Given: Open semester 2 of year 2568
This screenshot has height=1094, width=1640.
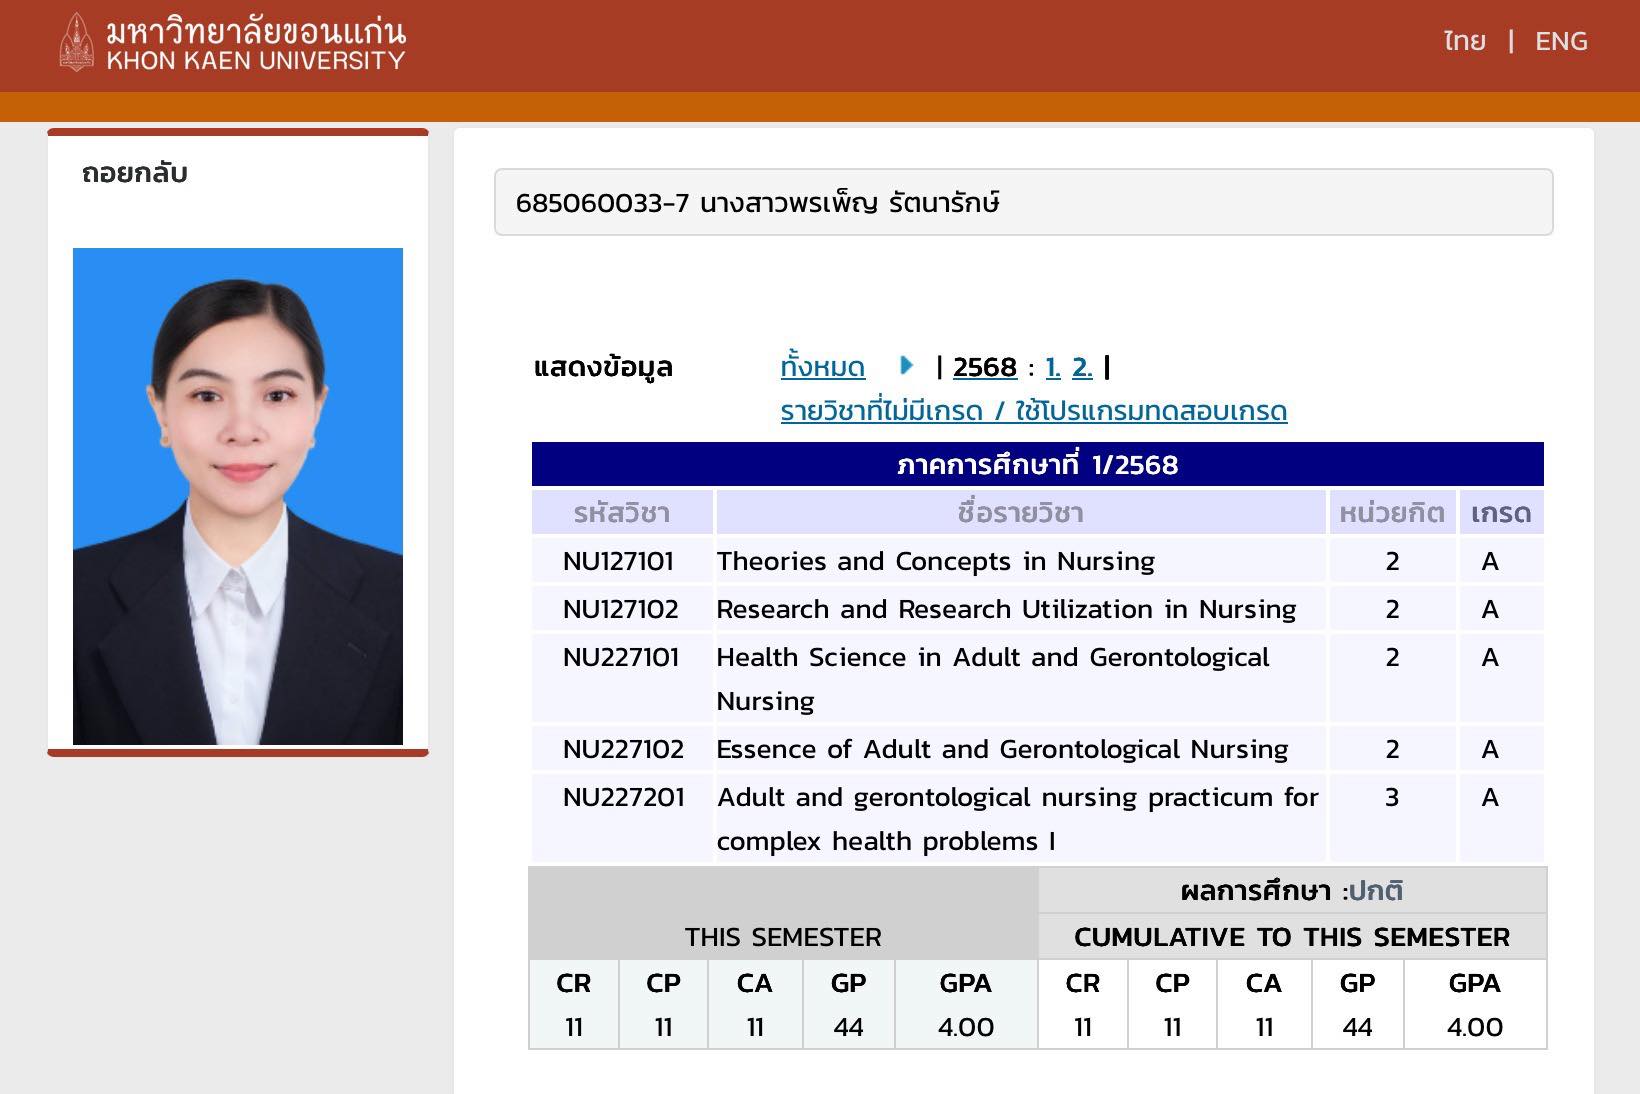Looking at the screenshot, I should [x=1082, y=367].
